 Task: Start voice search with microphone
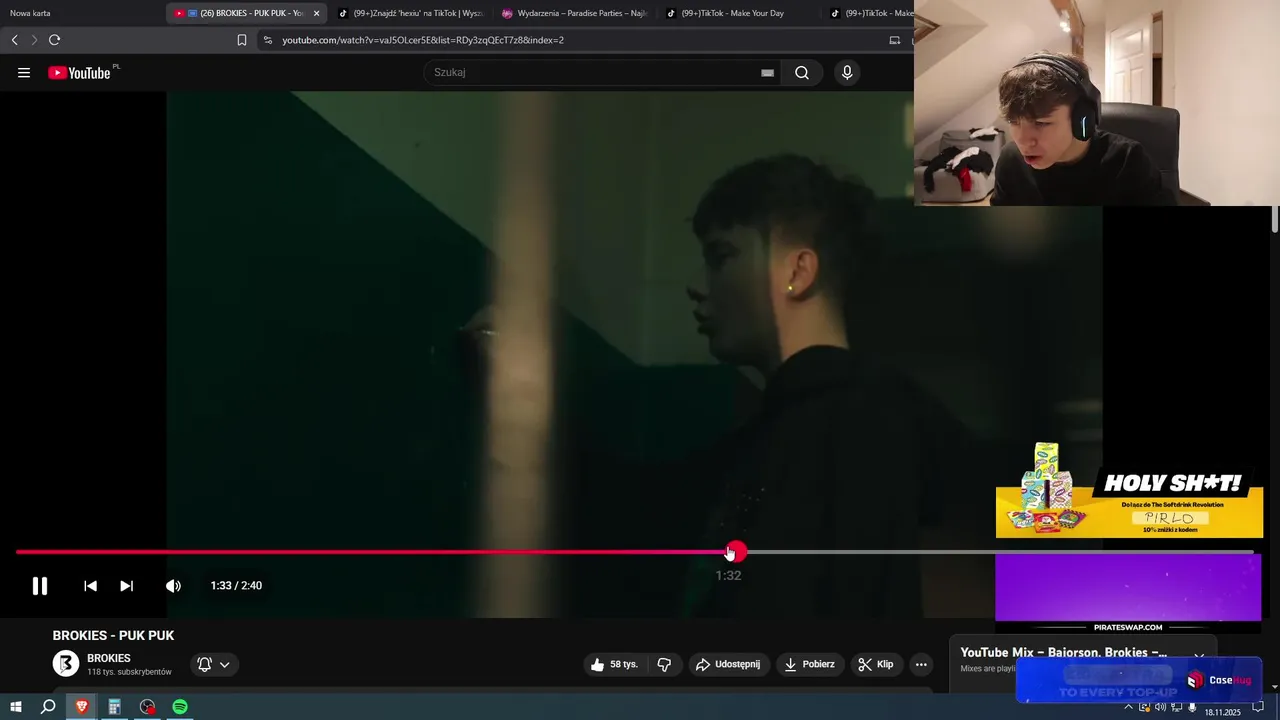click(847, 72)
